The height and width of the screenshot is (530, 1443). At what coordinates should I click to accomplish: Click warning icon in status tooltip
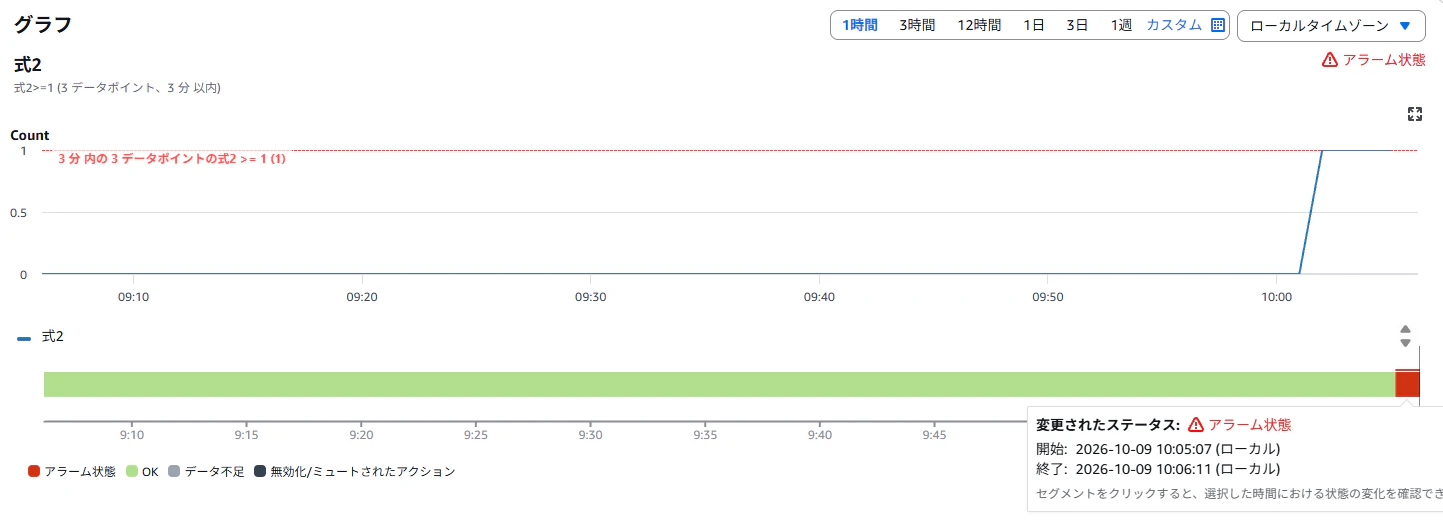point(1196,425)
